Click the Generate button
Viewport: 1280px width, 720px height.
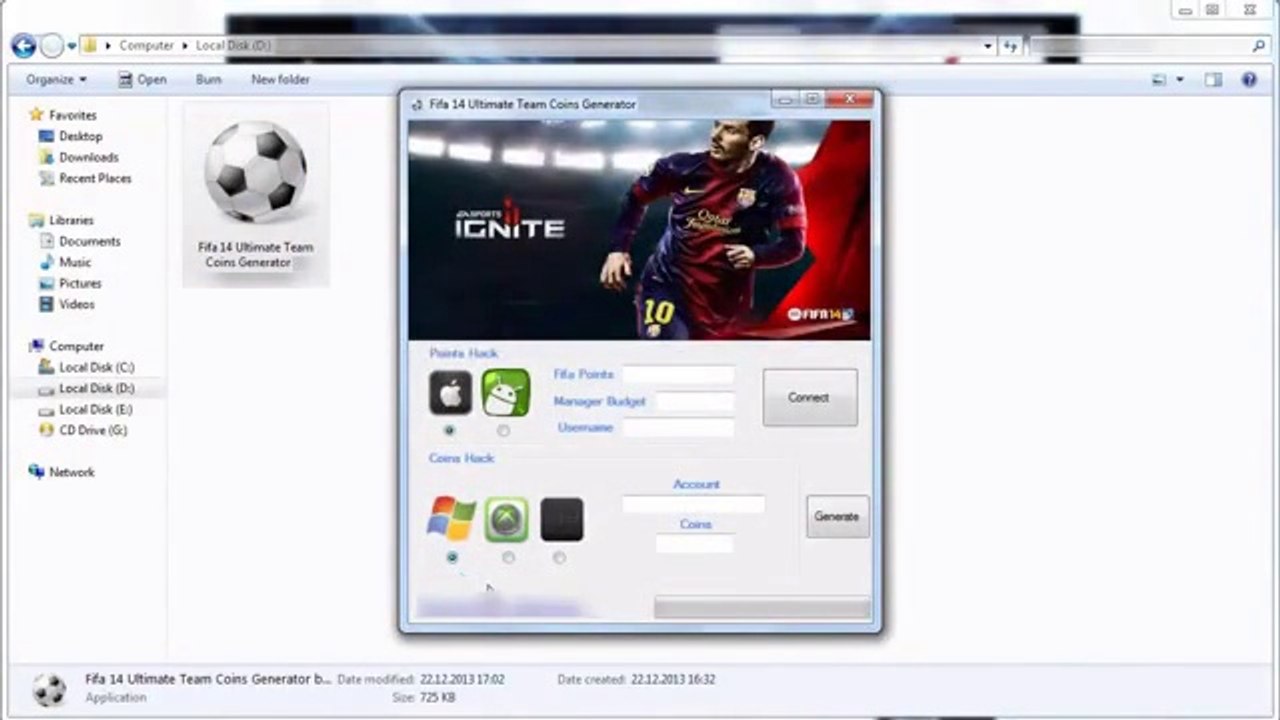click(837, 516)
